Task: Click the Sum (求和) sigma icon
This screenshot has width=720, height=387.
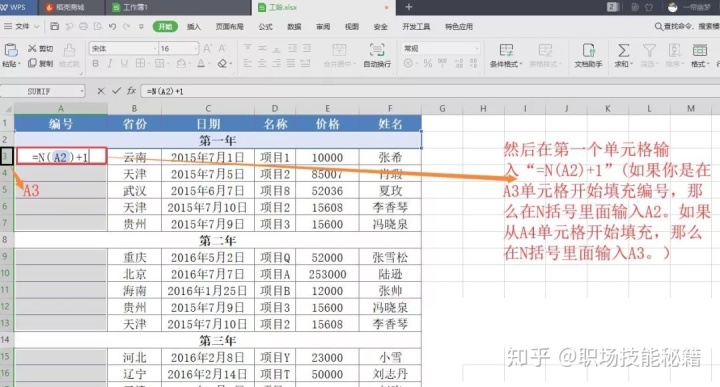Action: coord(623,50)
